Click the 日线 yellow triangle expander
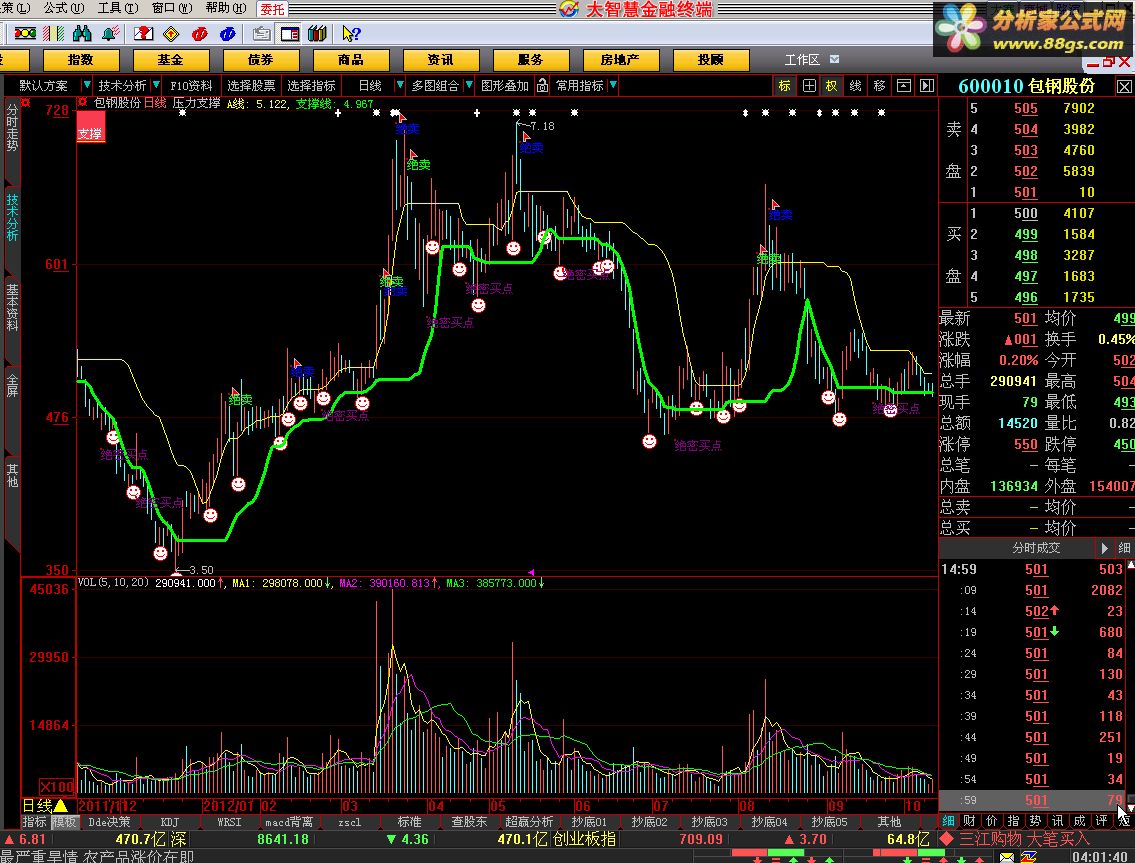Screen dimensions: 1135x863 pos(61,805)
